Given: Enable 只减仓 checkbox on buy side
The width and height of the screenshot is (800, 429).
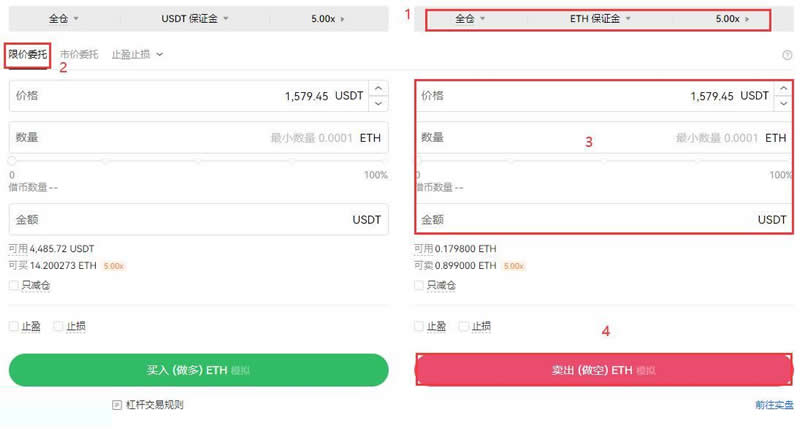Looking at the screenshot, I should click(x=14, y=286).
